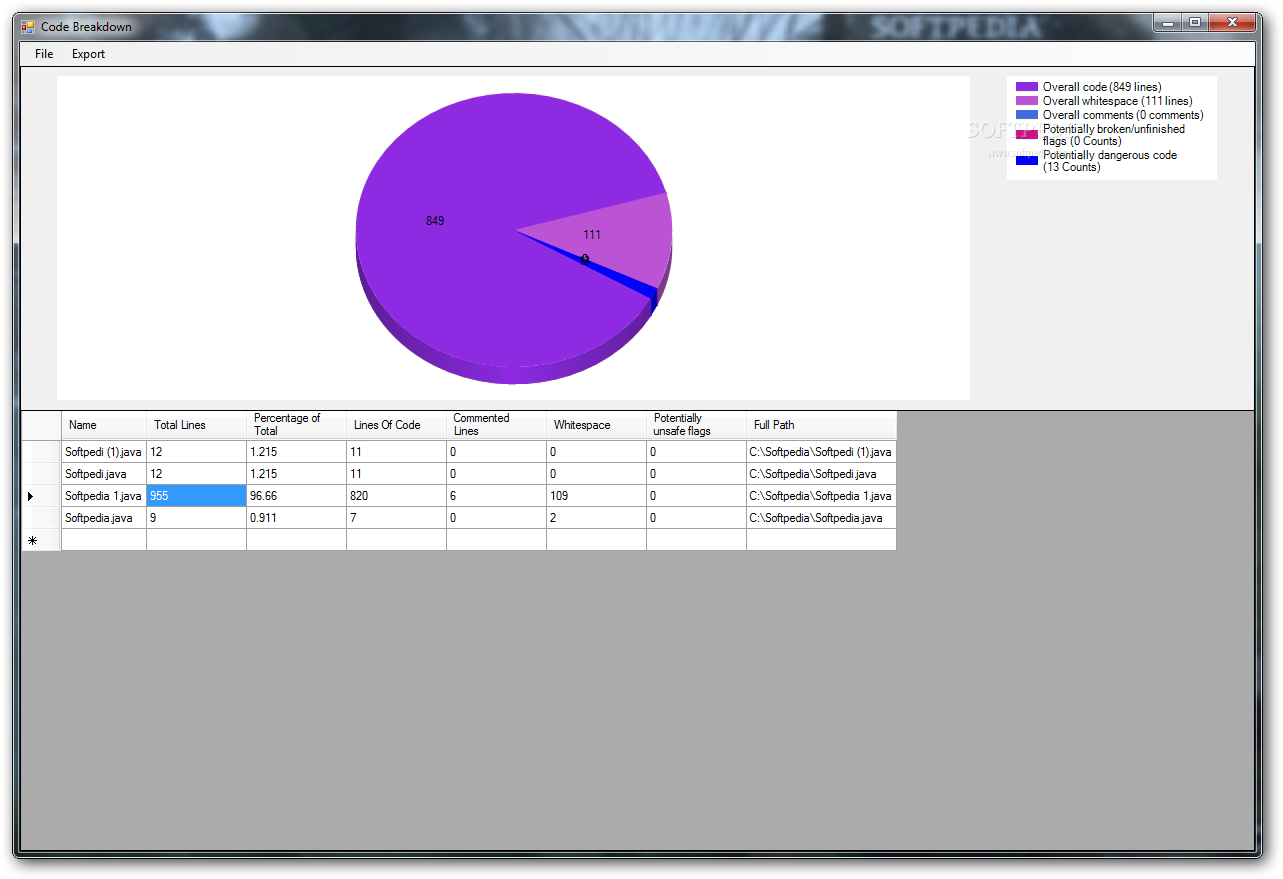Image resolution: width=1283 pixels, height=879 pixels.
Task: Click the C:\Softpedia\Softpedi (1).java path cell
Action: [x=821, y=452]
